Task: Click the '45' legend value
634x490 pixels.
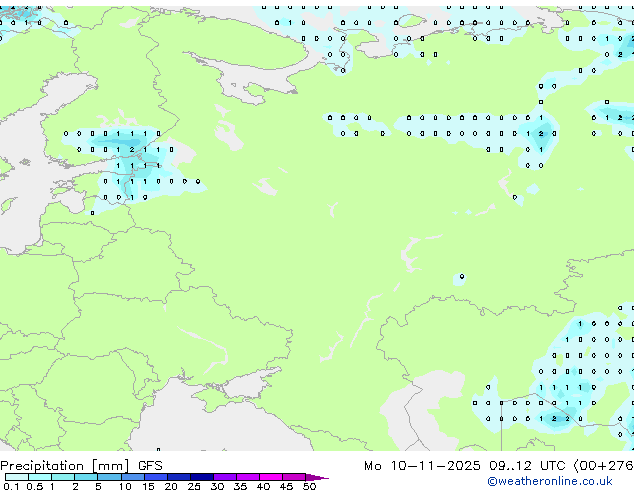Action: click(286, 486)
